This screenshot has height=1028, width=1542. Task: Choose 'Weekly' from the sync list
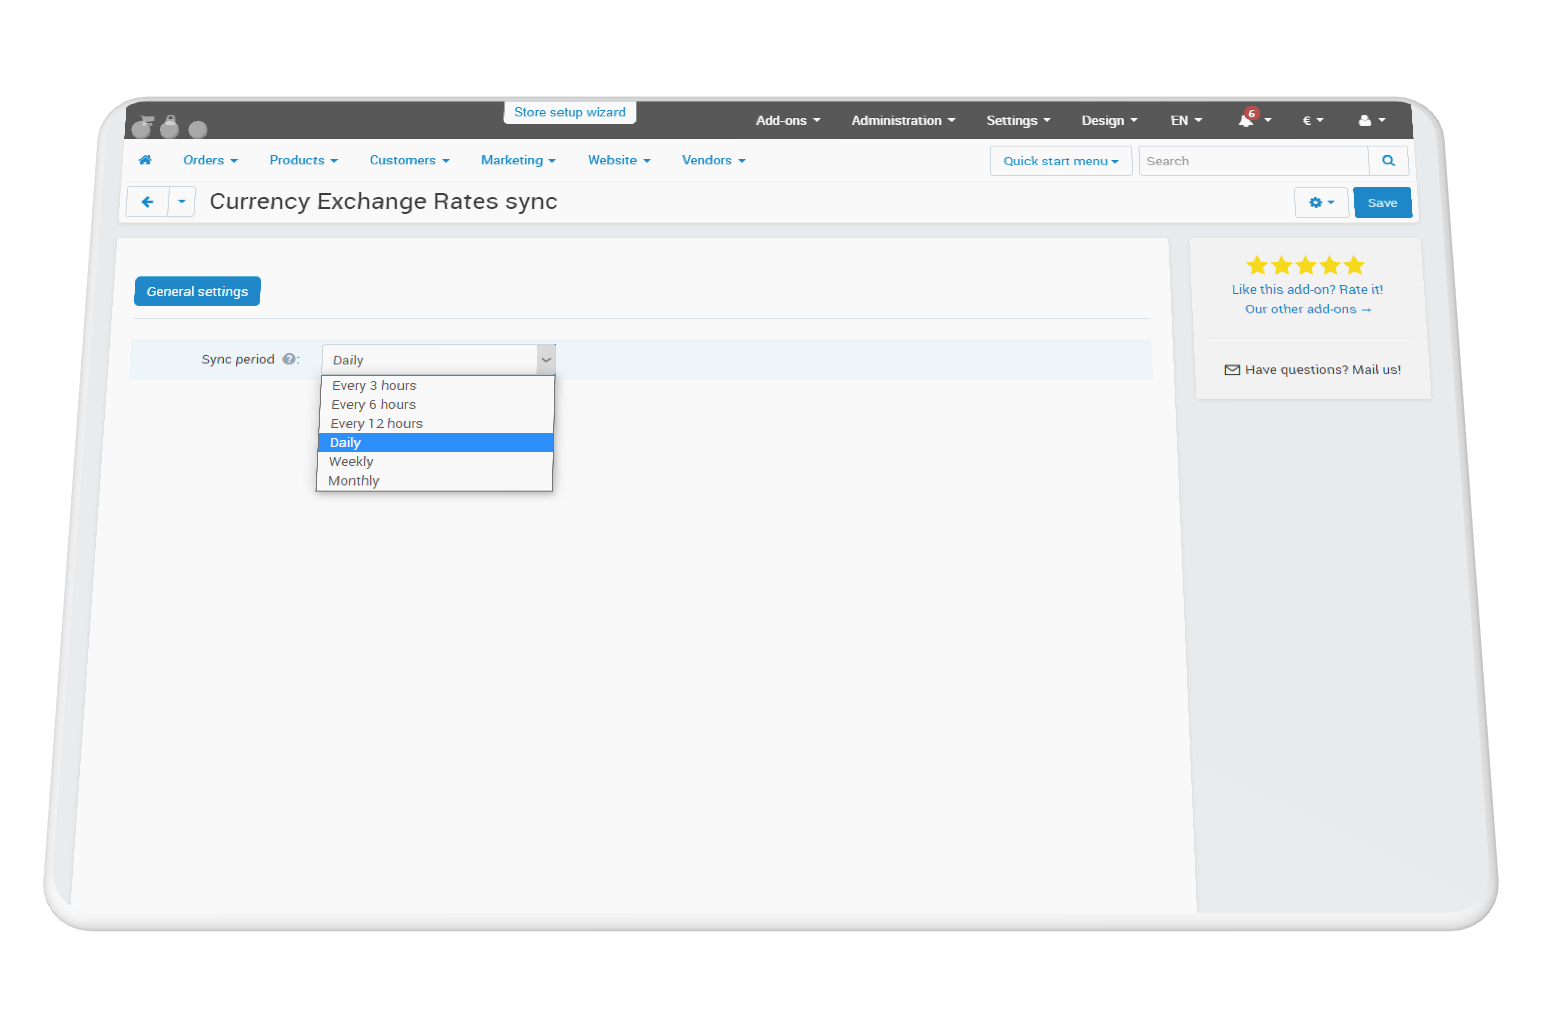[351, 462]
